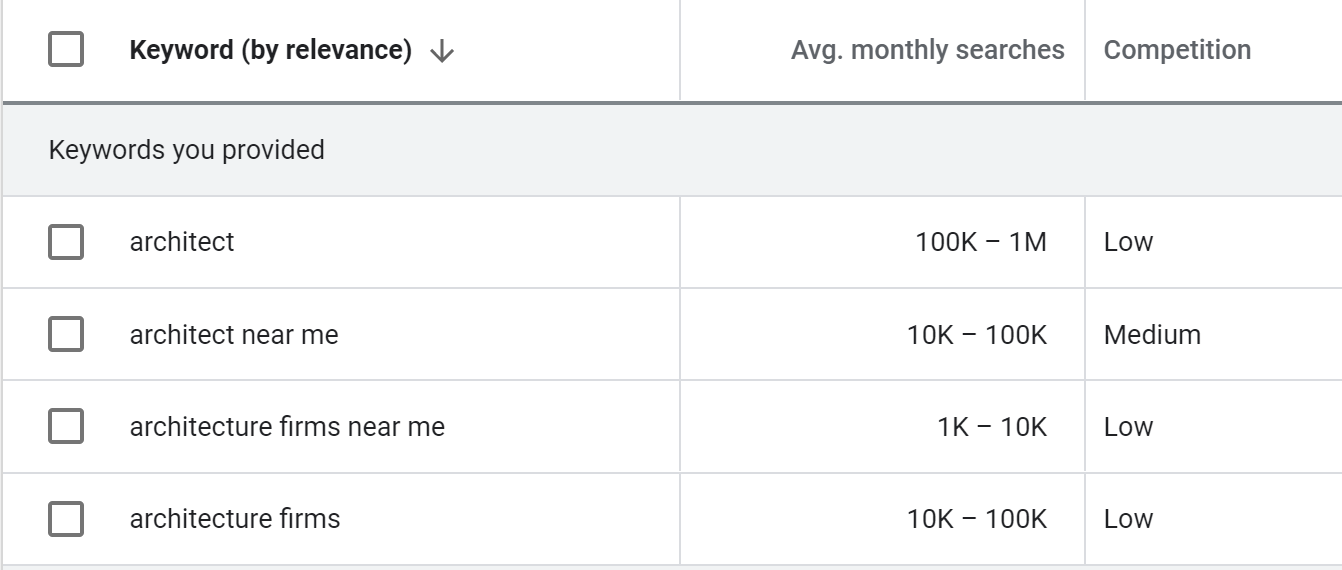Viewport: 1342px width, 570px height.
Task: Click the Competition column header
Action: coord(1177,50)
